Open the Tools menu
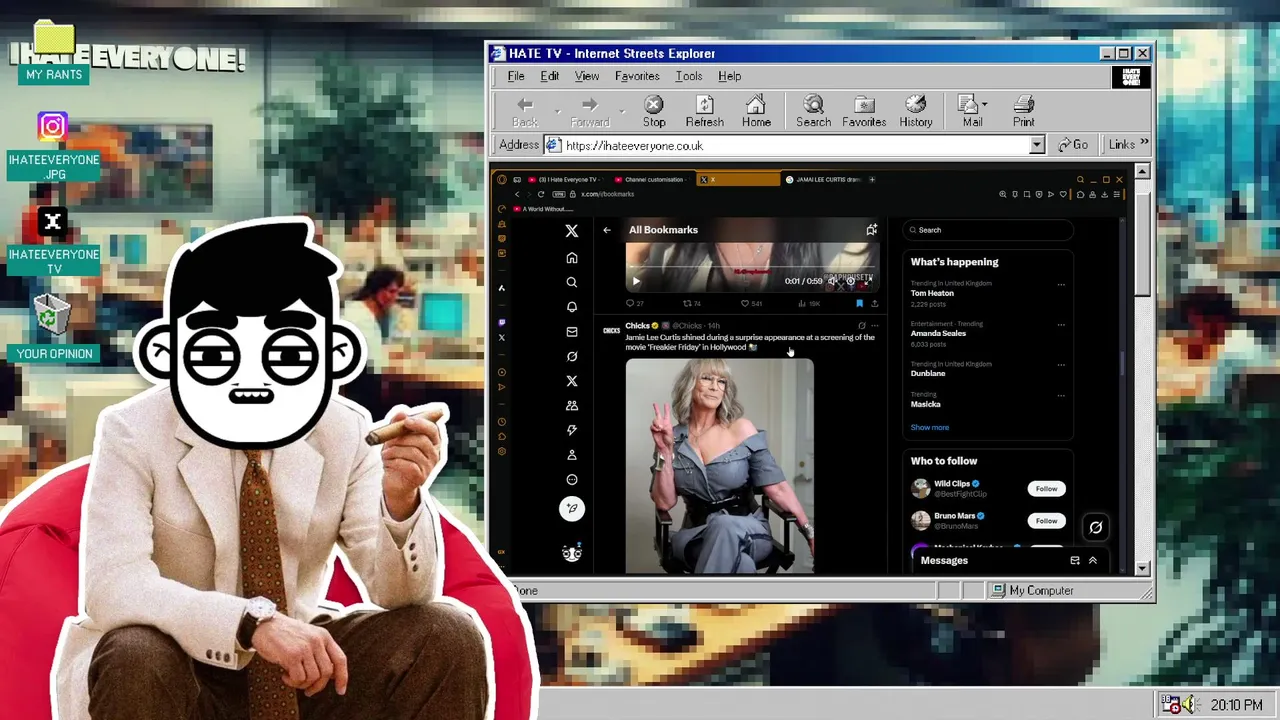1280x720 pixels. point(689,76)
